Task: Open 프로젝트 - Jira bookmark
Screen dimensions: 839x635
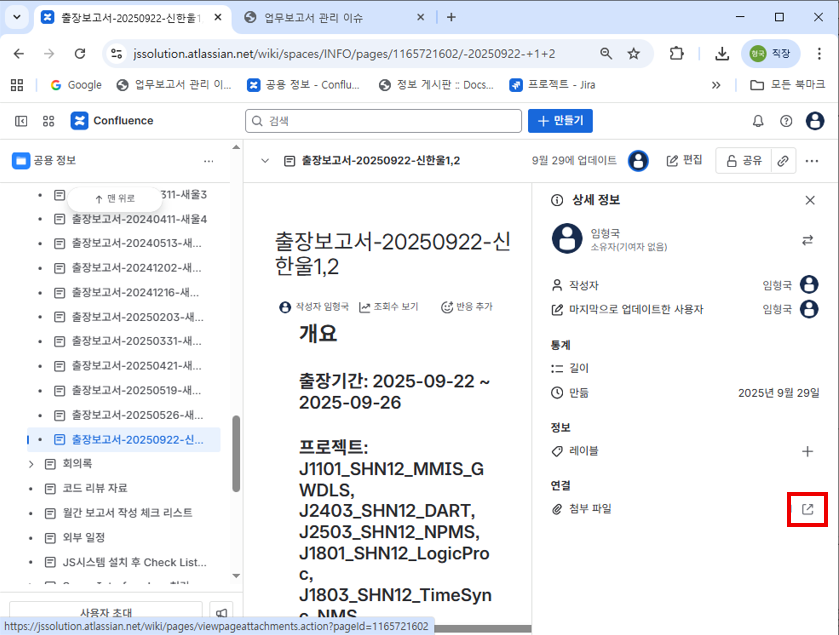Action: pos(556,85)
